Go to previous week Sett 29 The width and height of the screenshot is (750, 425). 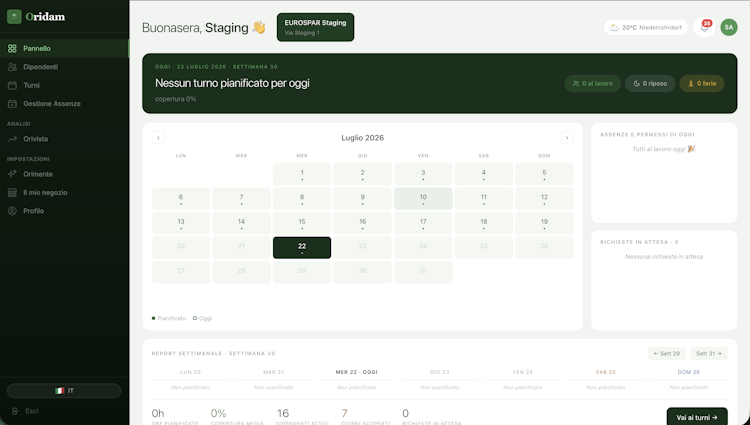coord(667,354)
